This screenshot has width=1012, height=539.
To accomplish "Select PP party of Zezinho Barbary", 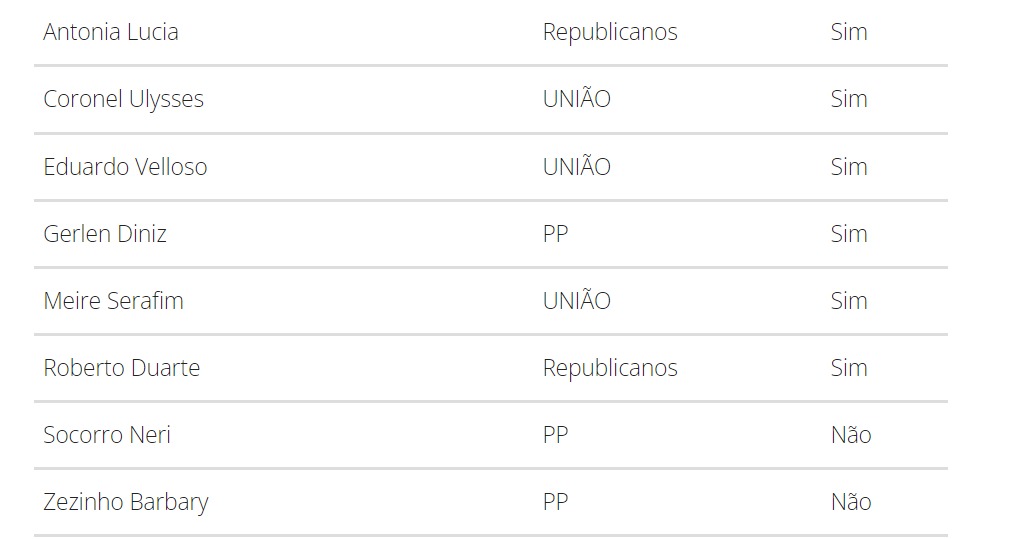I will click(555, 502).
